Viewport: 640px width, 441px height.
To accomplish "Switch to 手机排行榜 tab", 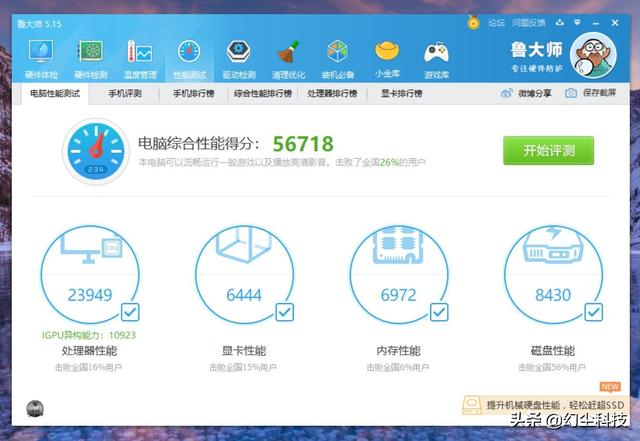I will [x=194, y=94].
